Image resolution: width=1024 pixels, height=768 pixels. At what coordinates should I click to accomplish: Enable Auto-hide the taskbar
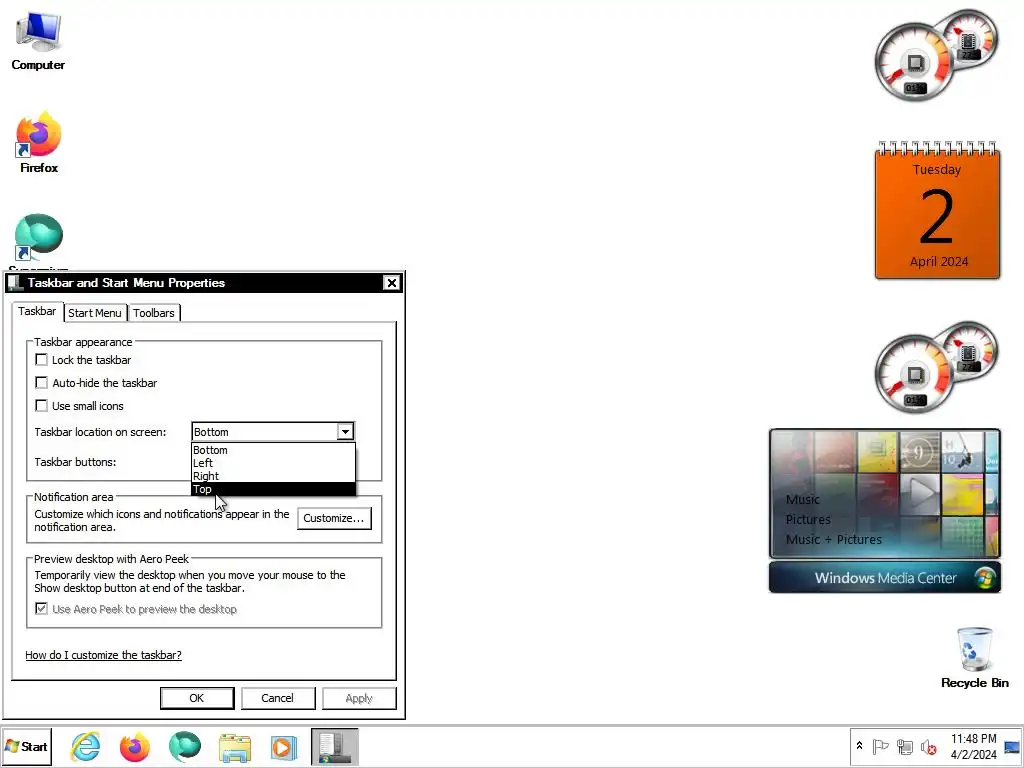tap(41, 383)
